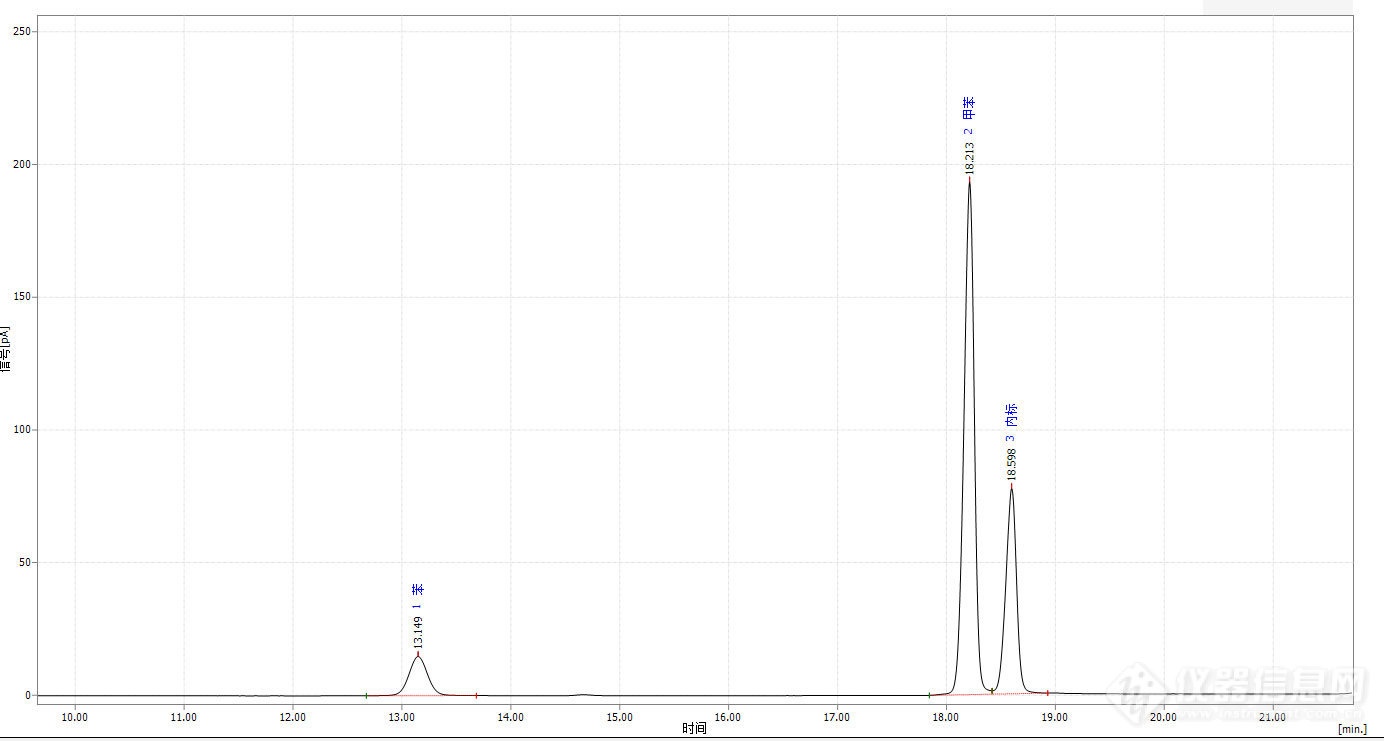Image resolution: width=1384 pixels, height=741 pixels.
Task: Click the 250 signal axis tick label
Action: [22, 32]
